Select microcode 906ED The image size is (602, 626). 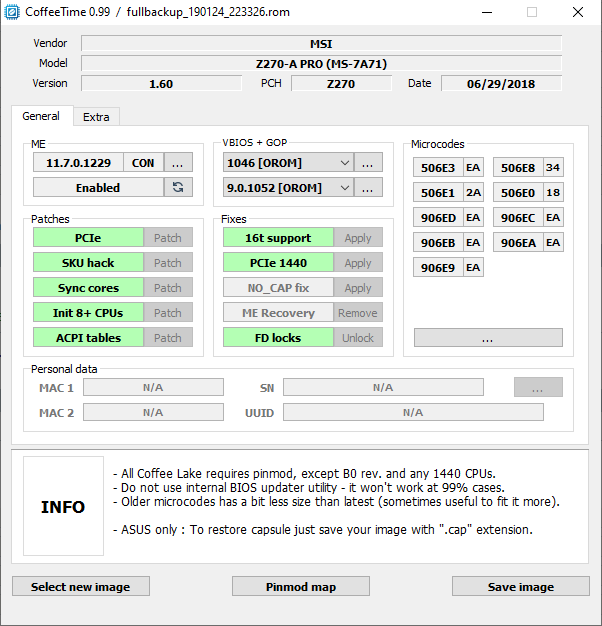(x=438, y=218)
